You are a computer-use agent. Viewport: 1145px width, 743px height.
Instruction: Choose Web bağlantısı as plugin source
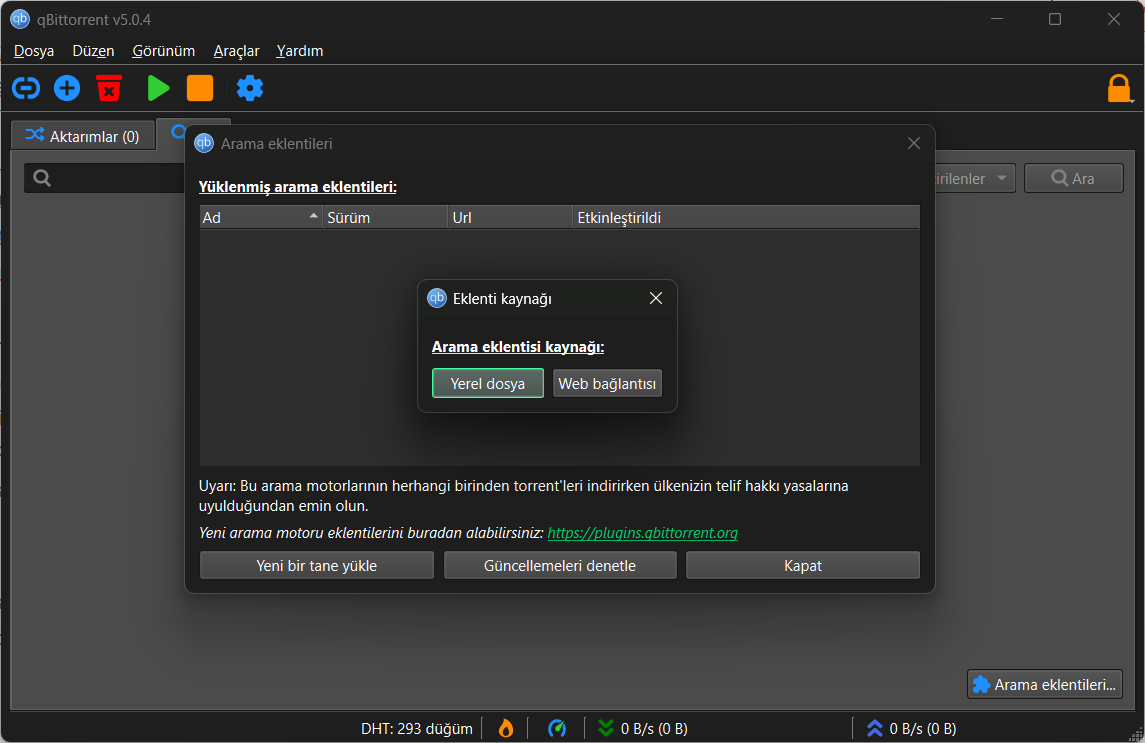(x=608, y=384)
